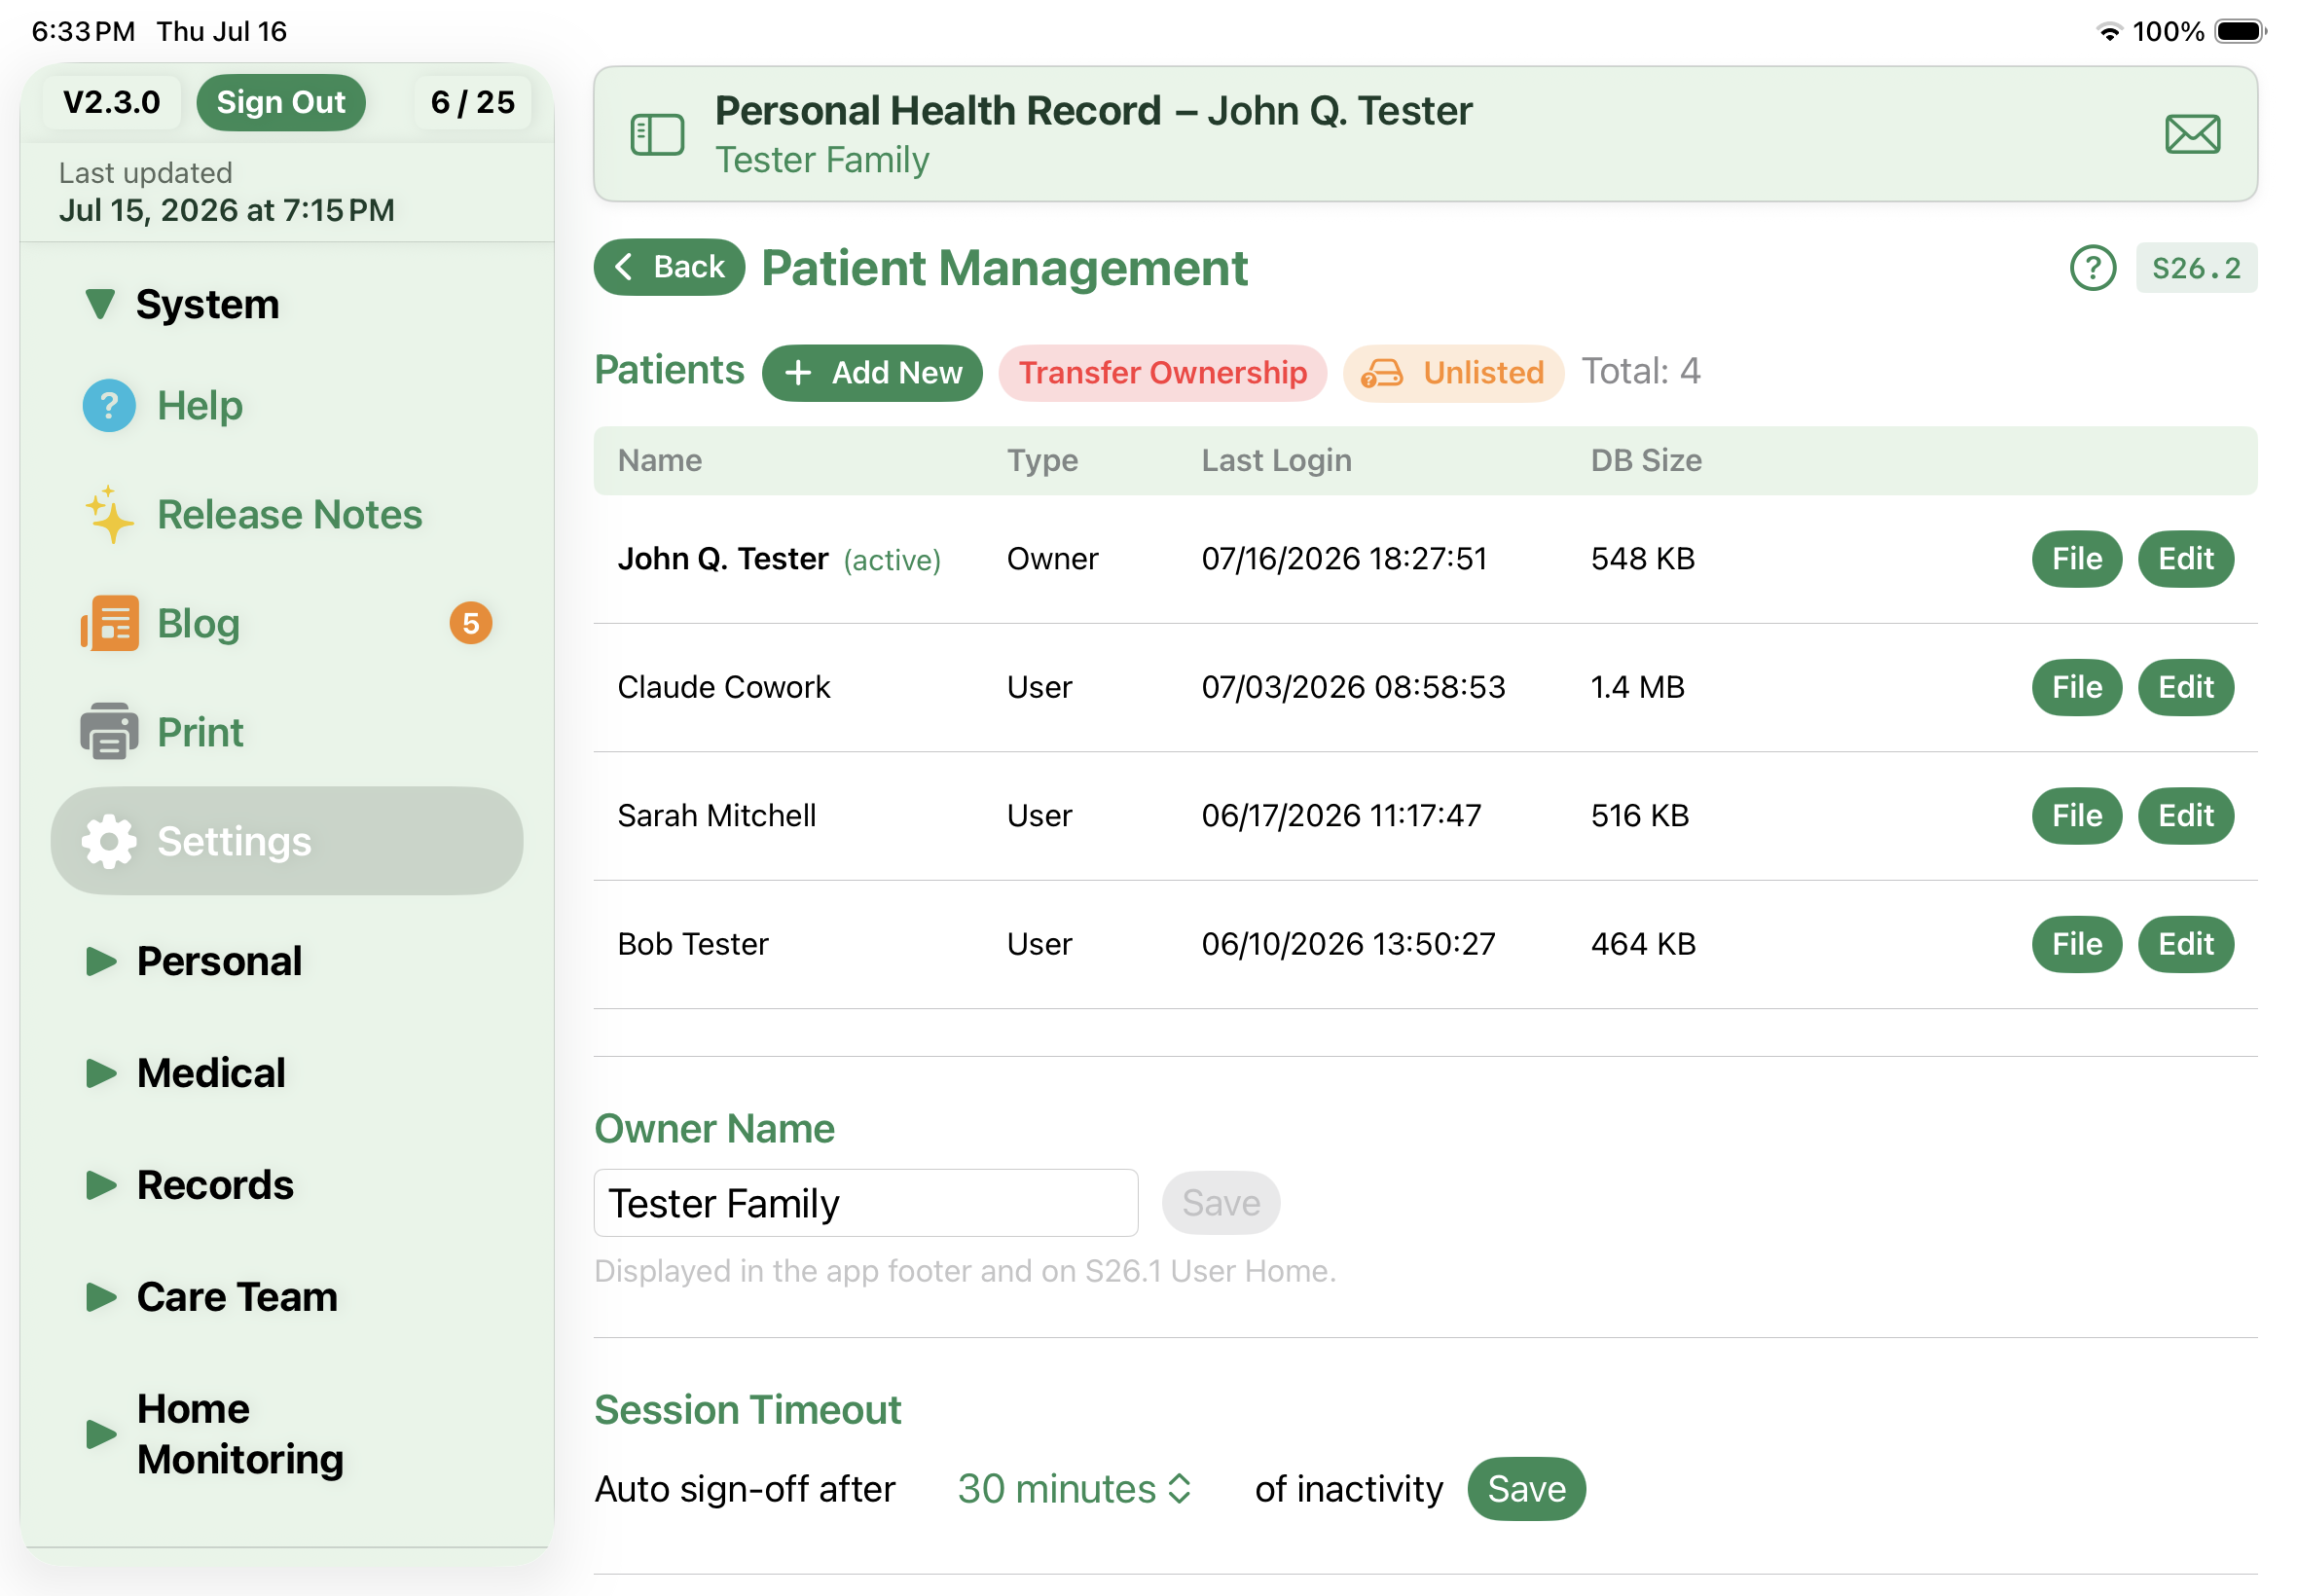Click Save next to Owner Name field
The image size is (2297, 1596).
click(x=1220, y=1203)
